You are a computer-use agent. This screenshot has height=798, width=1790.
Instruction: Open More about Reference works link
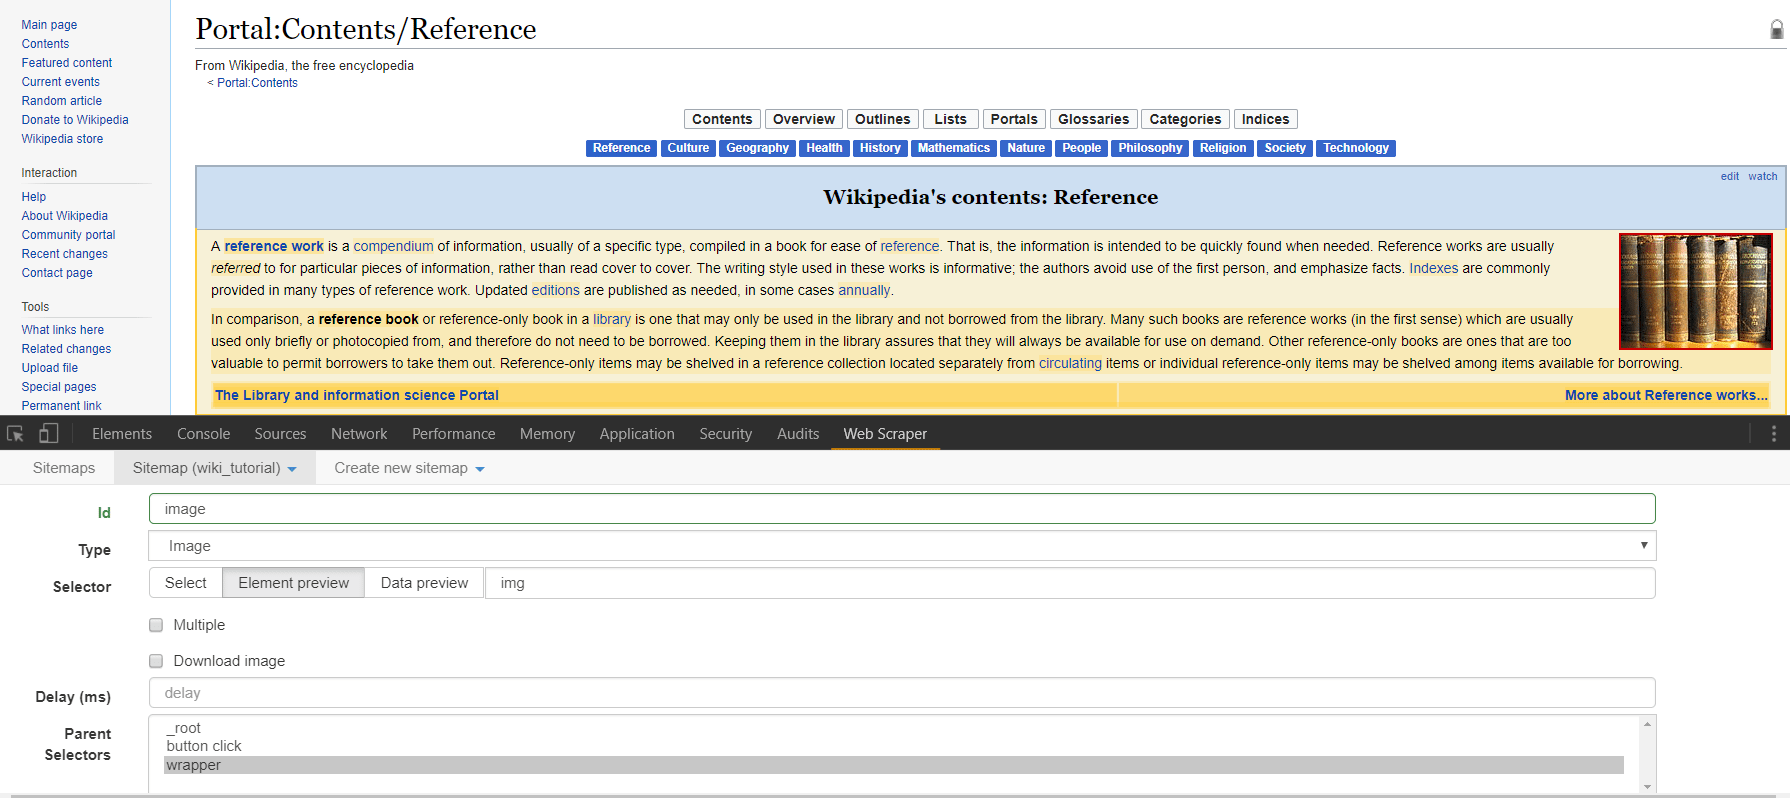pyautogui.click(x=1666, y=395)
